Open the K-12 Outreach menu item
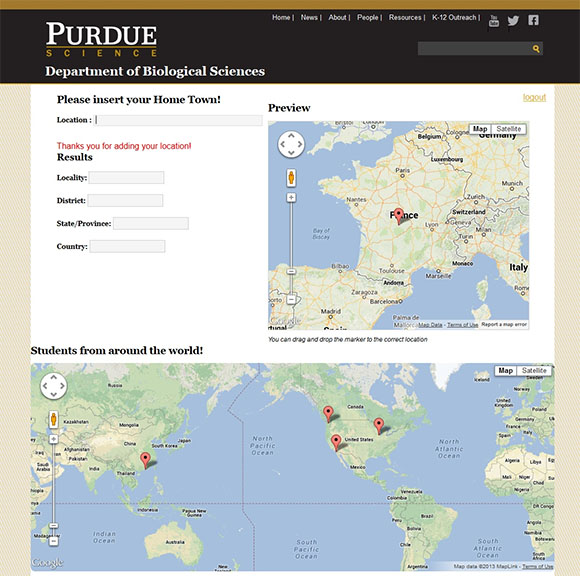The image size is (580, 576). tap(454, 17)
